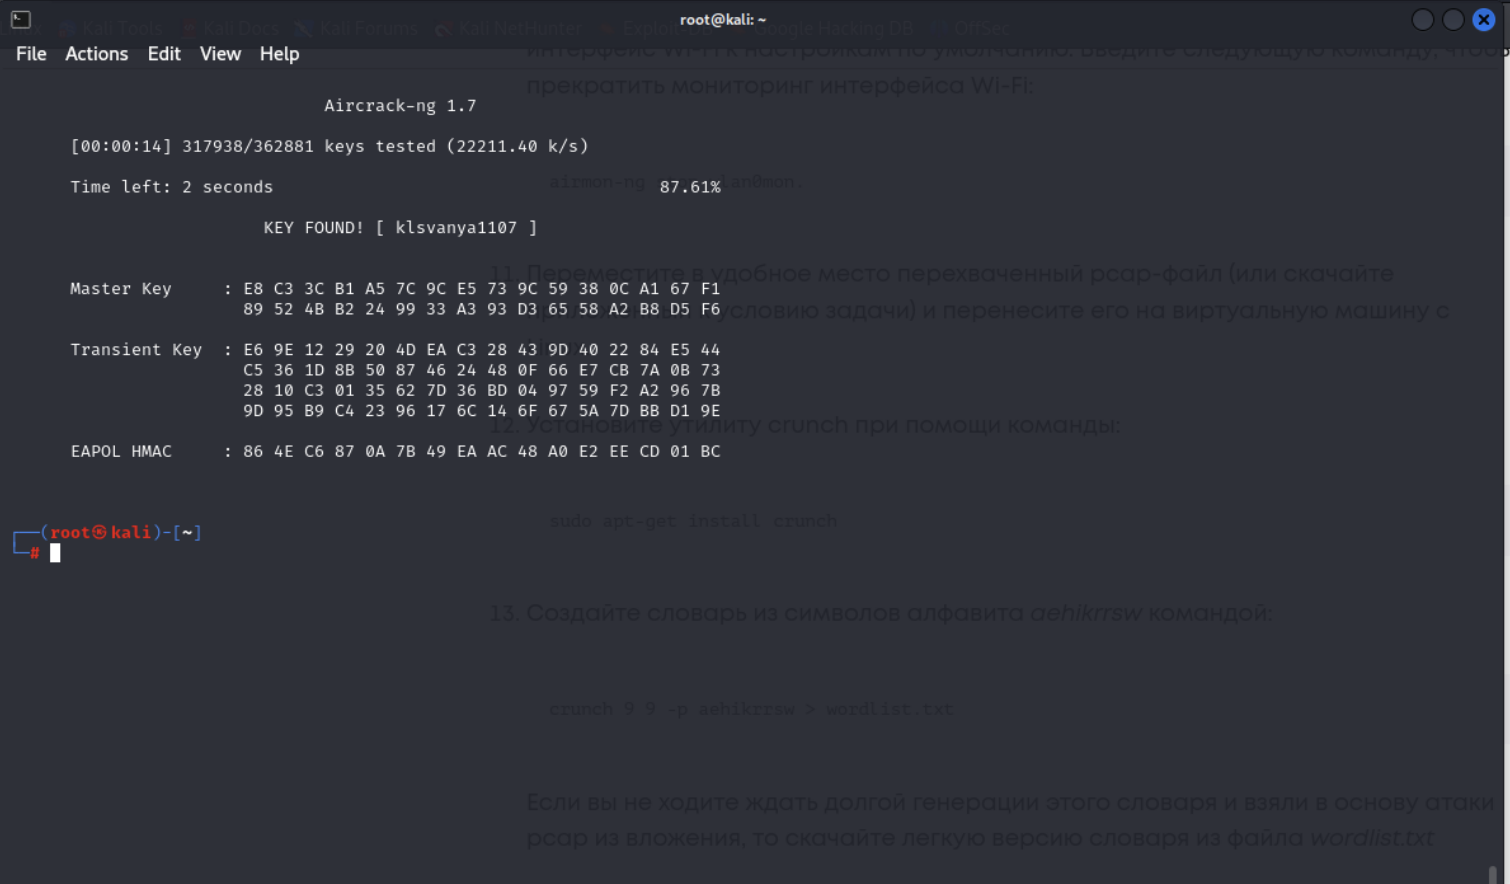The image size is (1510, 884).
Task: Open the Actions menu
Action: (x=96, y=54)
